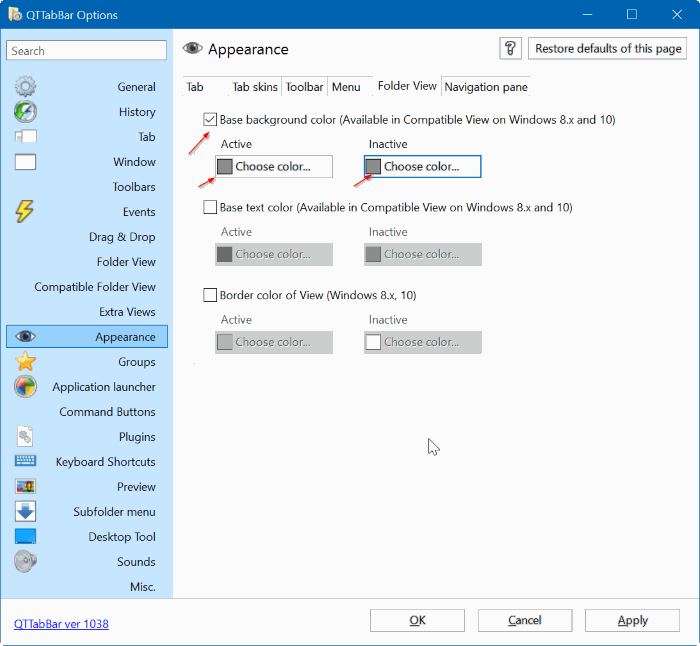Image resolution: width=700 pixels, height=646 pixels.
Task: Choose Active base background color
Action: (x=274, y=167)
